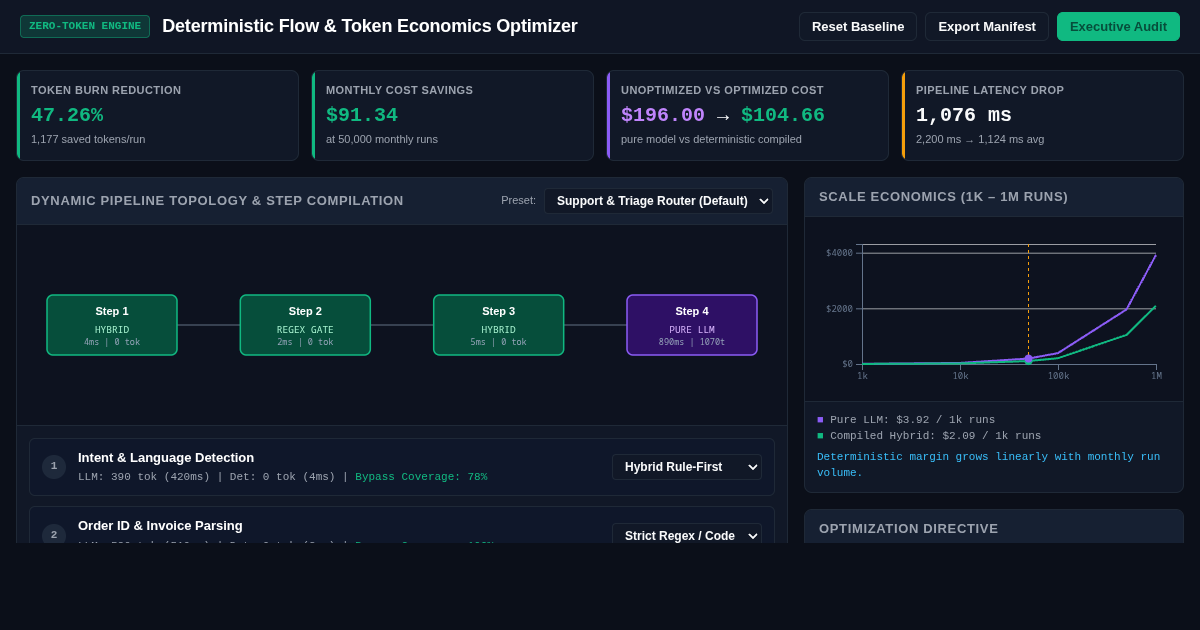The image size is (1200, 630).
Task: Click the $196.00 unoptimized cost value
Action: pyautogui.click(x=663, y=115)
